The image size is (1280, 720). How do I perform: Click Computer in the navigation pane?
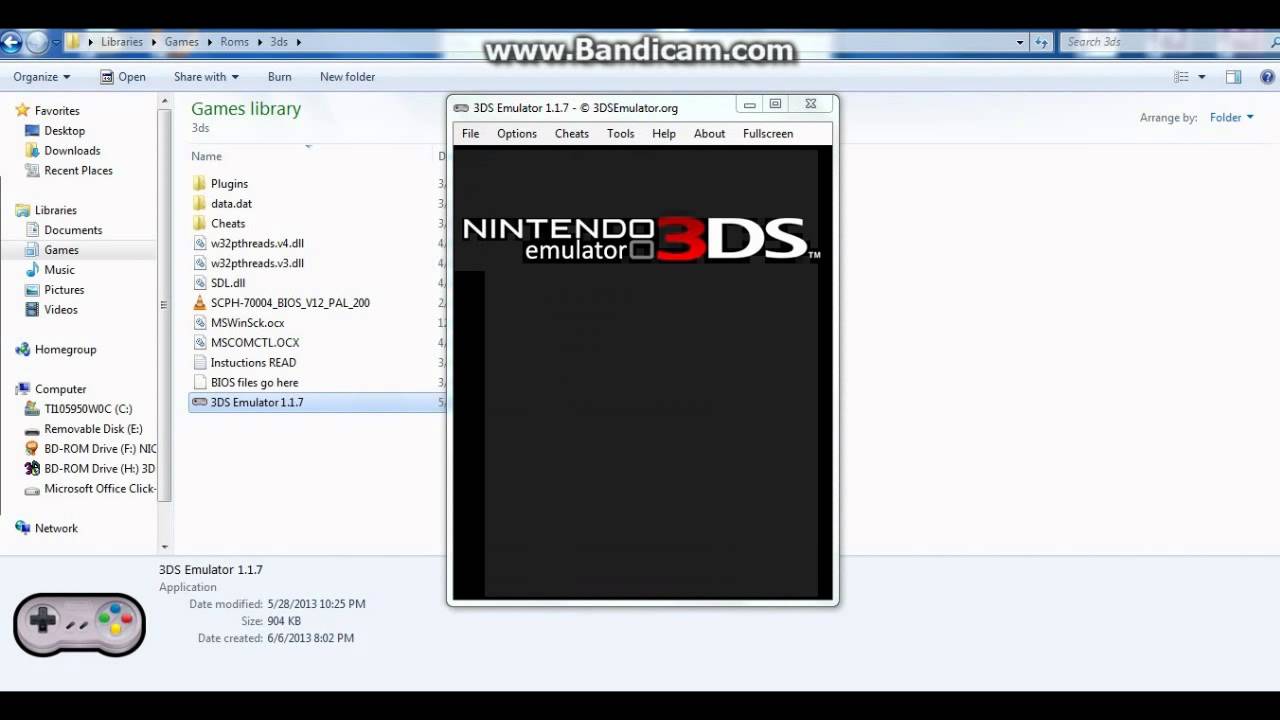[60, 389]
